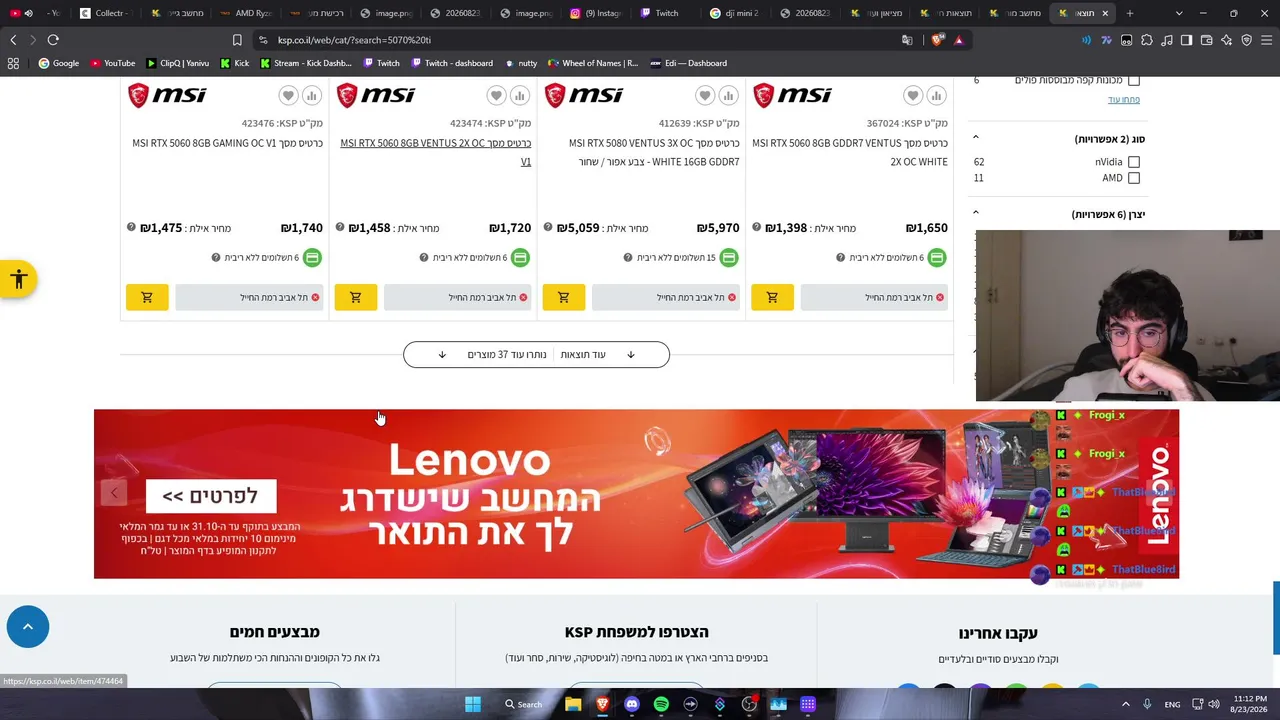This screenshot has width=1280, height=720.
Task: Click previous arrow on Lenovo banner
Action: 114,492
